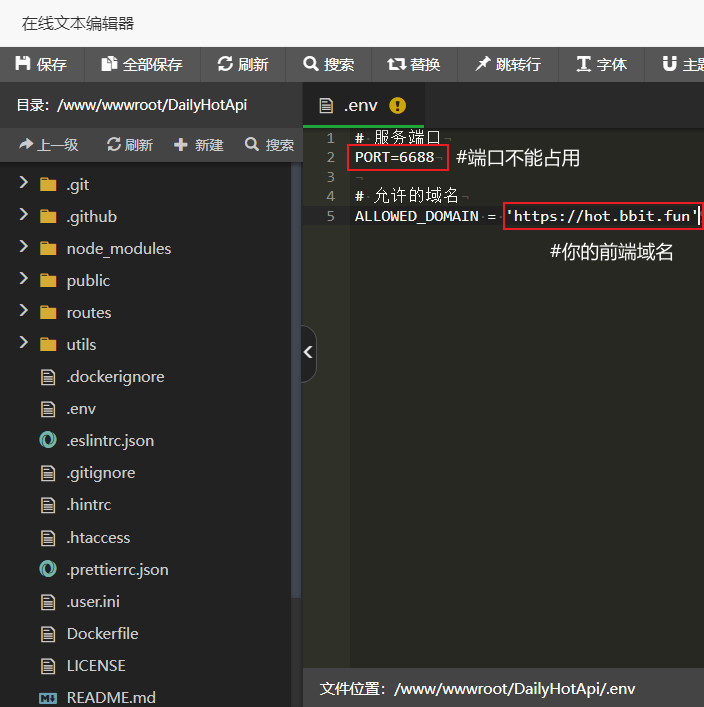
Task: Expand the .git folder chevron
Action: (x=23, y=183)
